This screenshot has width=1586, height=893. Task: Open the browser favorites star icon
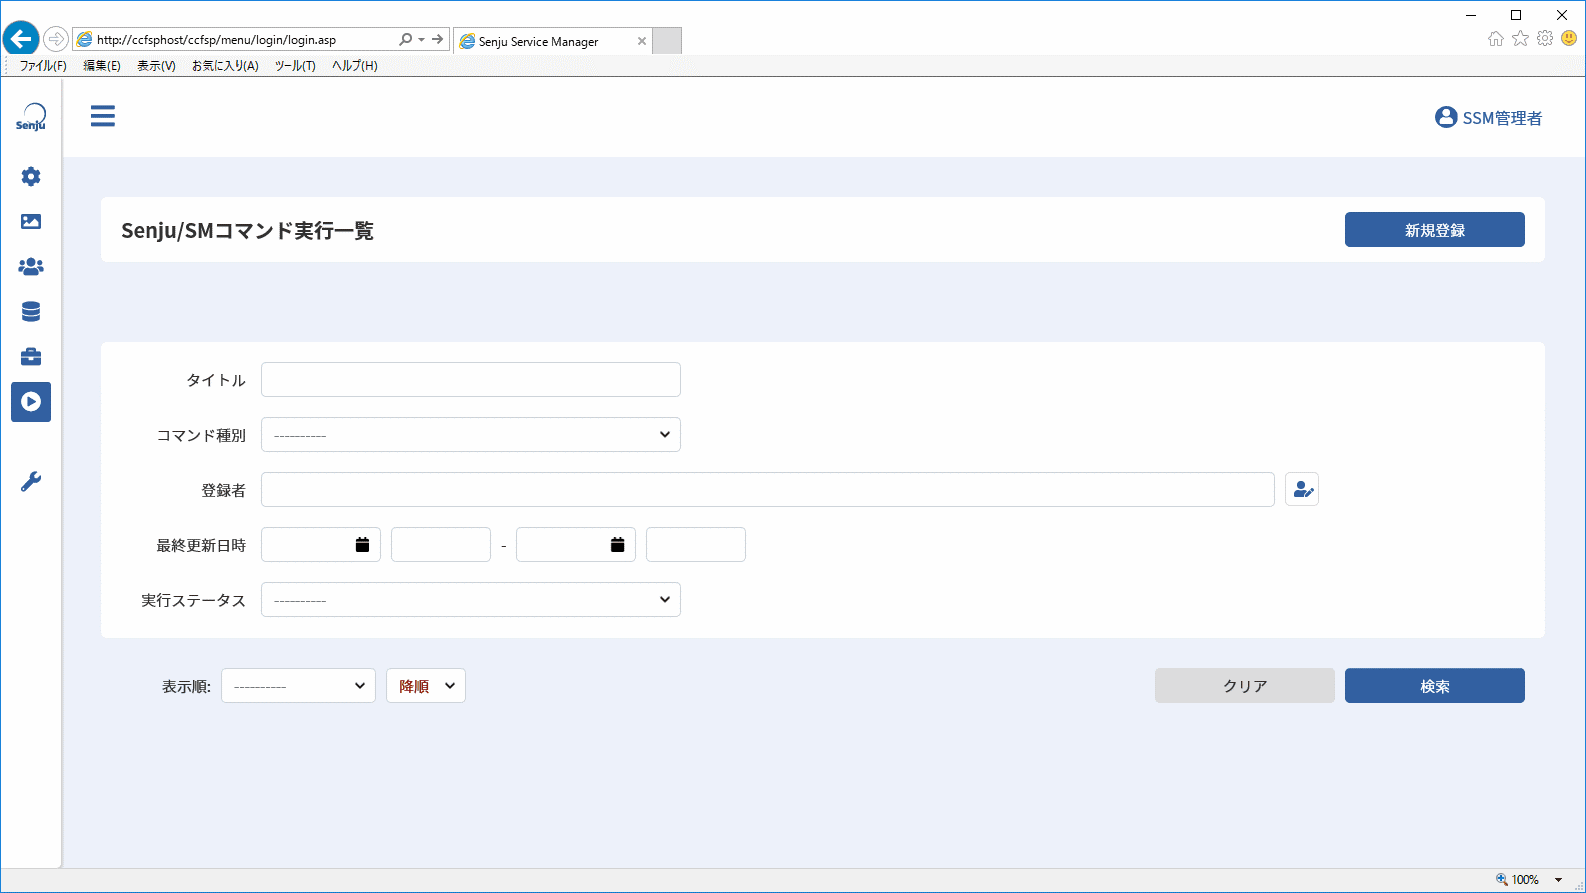point(1520,39)
